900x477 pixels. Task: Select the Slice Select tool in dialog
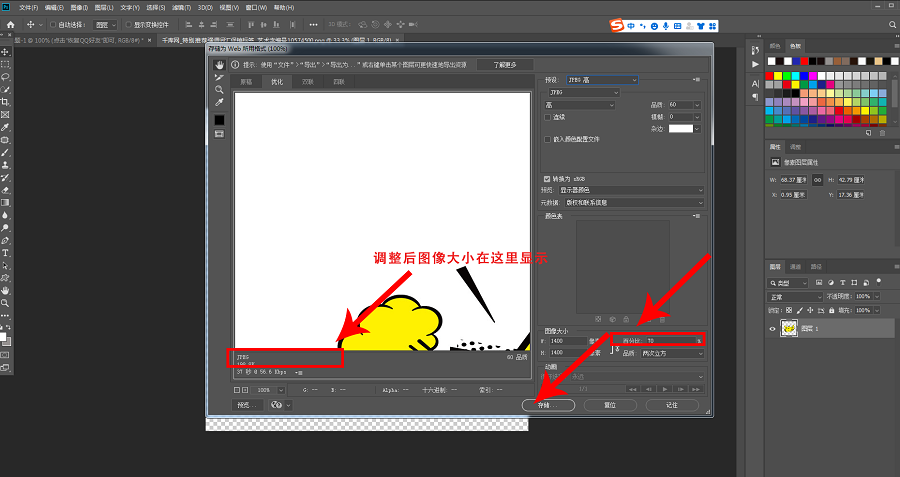(219, 77)
